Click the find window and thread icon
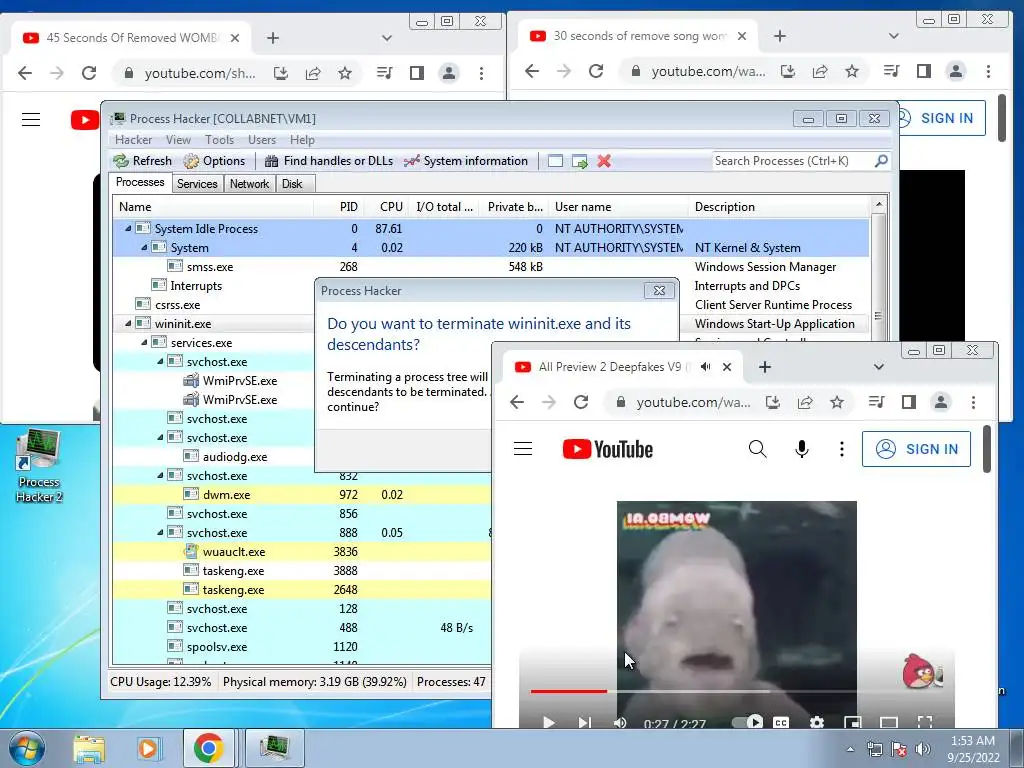The width and height of the screenshot is (1024, 768). pyautogui.click(x=579, y=161)
